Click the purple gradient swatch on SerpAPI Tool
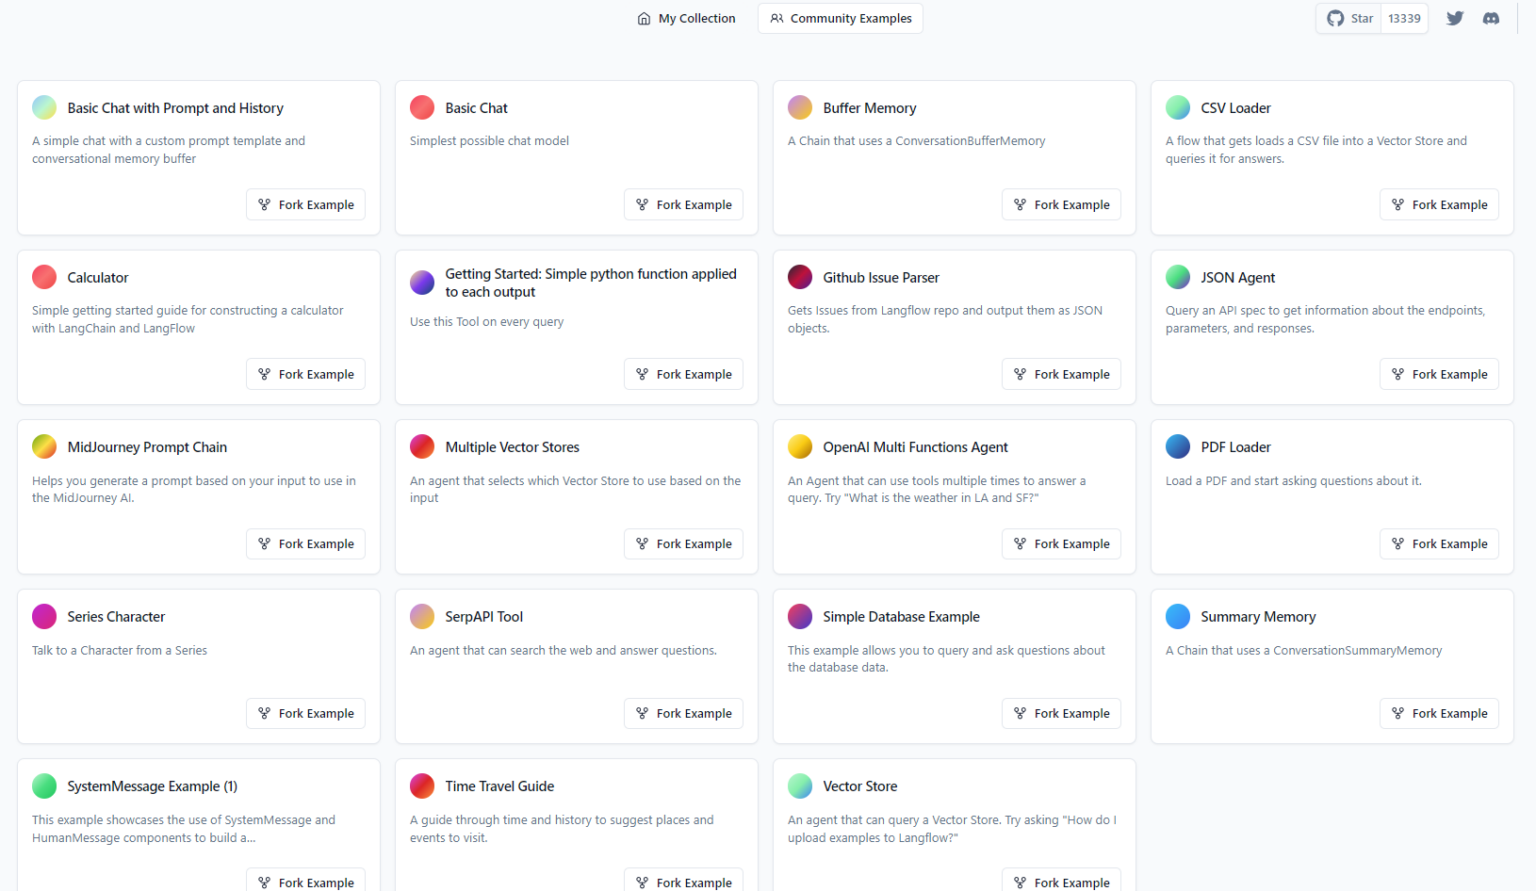The width and height of the screenshot is (1536, 891). tap(422, 616)
